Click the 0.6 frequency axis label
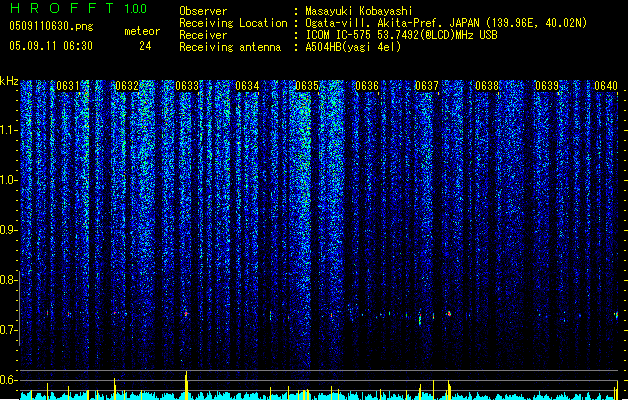This screenshot has width=629, height=400. point(8,380)
